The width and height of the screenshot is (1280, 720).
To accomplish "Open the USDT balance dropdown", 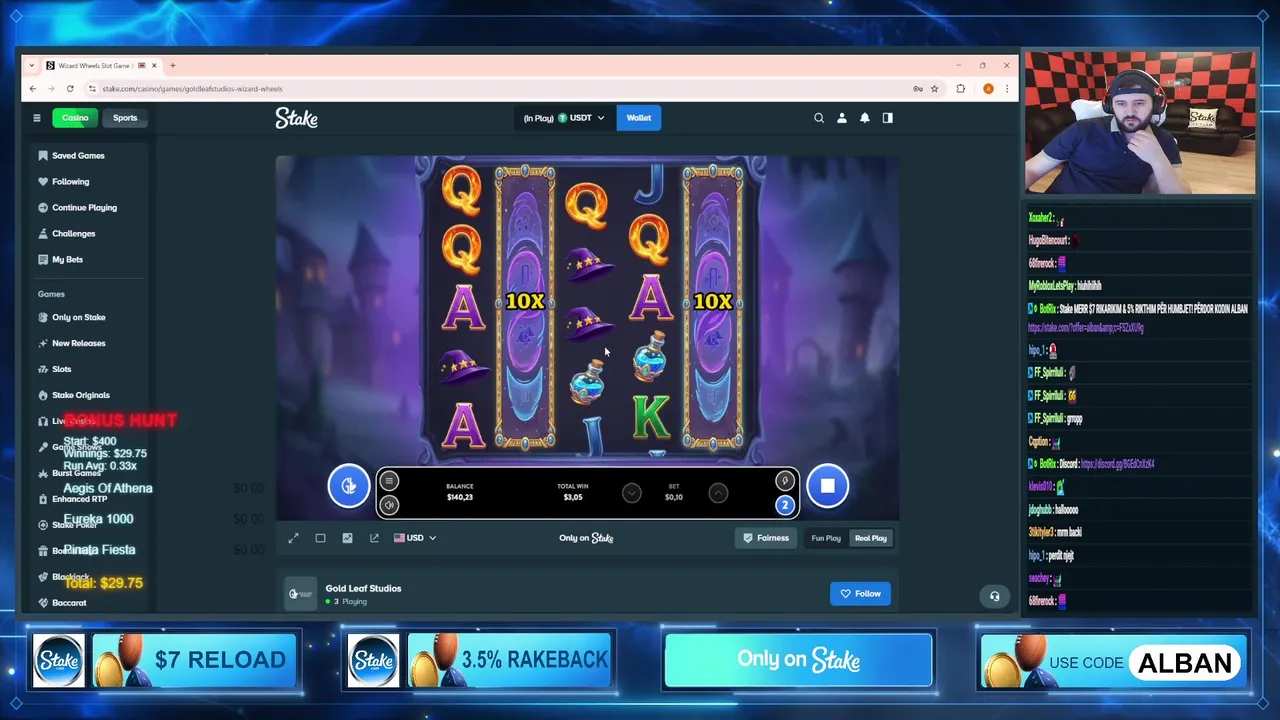I will click(x=564, y=118).
